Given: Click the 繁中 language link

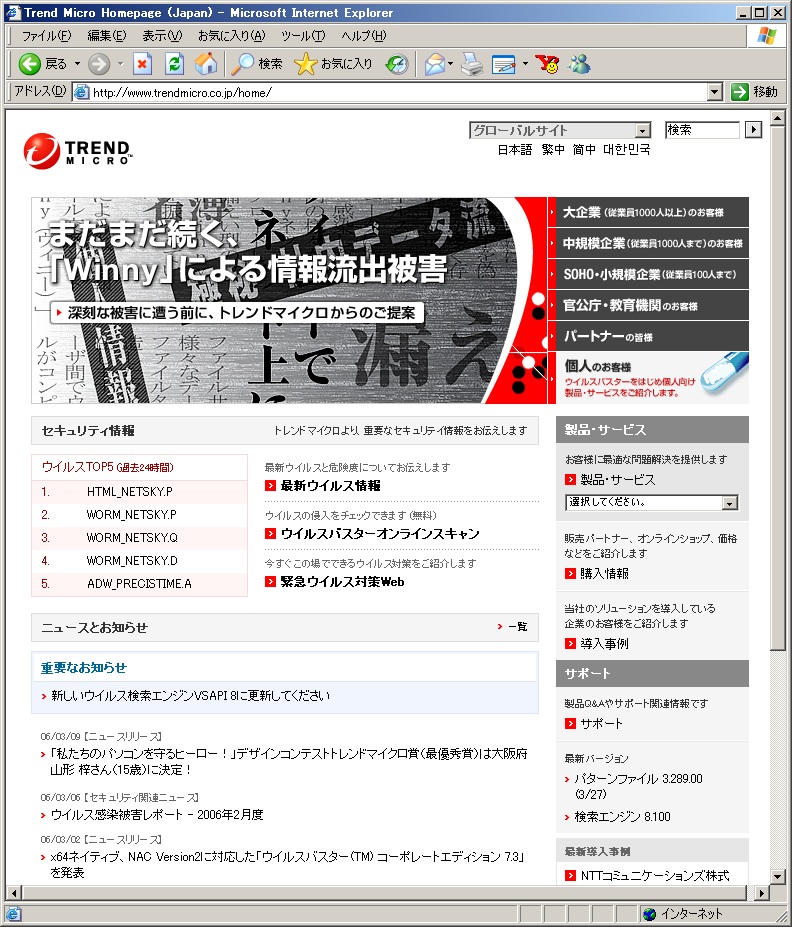Looking at the screenshot, I should (x=553, y=150).
